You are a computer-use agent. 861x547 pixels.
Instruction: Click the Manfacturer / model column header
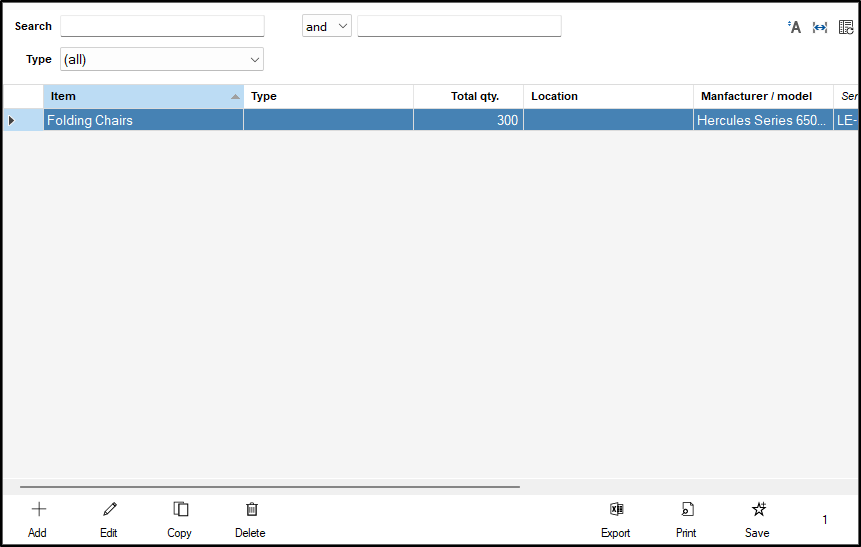(762, 97)
